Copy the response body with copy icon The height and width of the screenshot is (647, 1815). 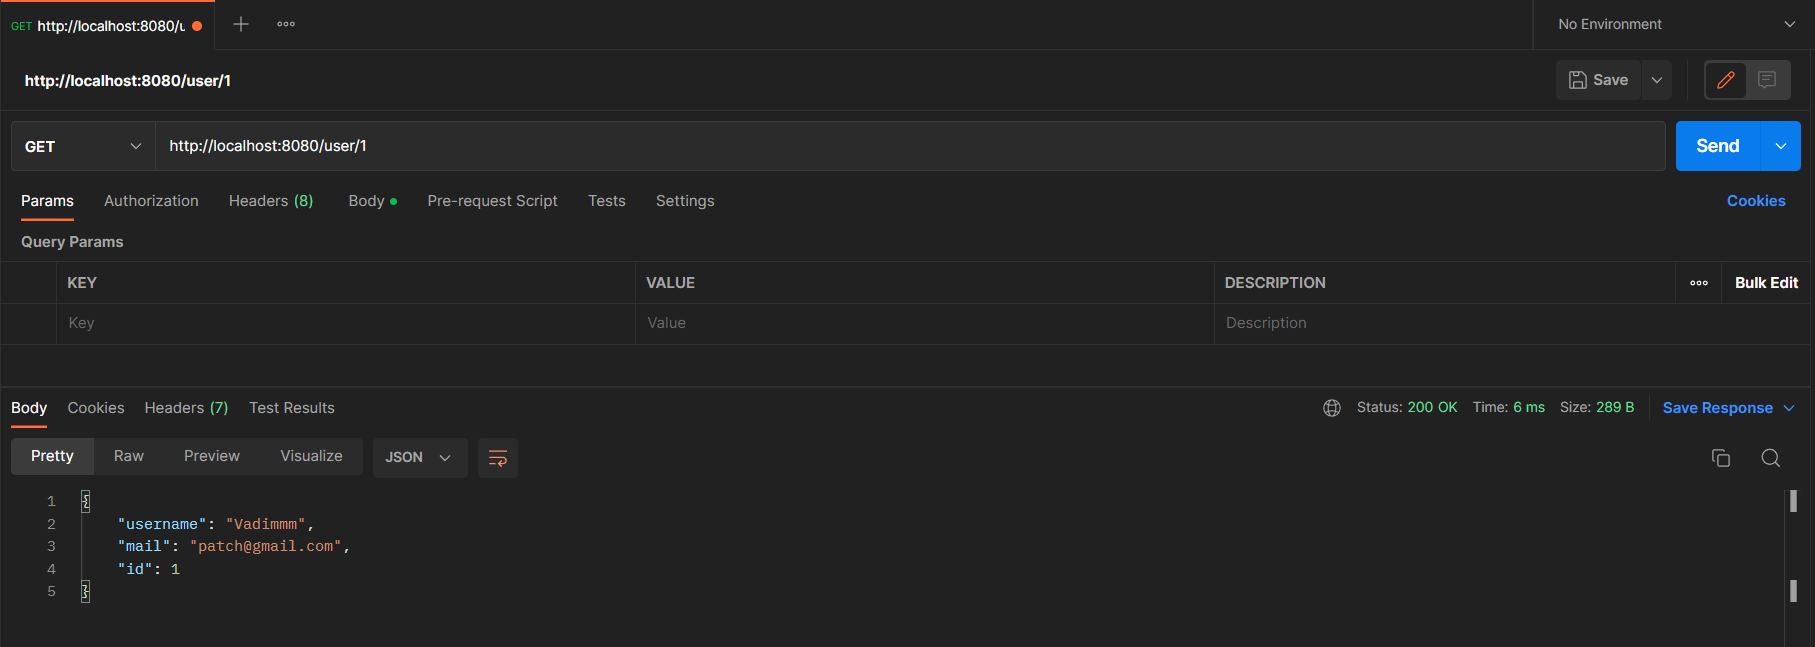(1720, 458)
